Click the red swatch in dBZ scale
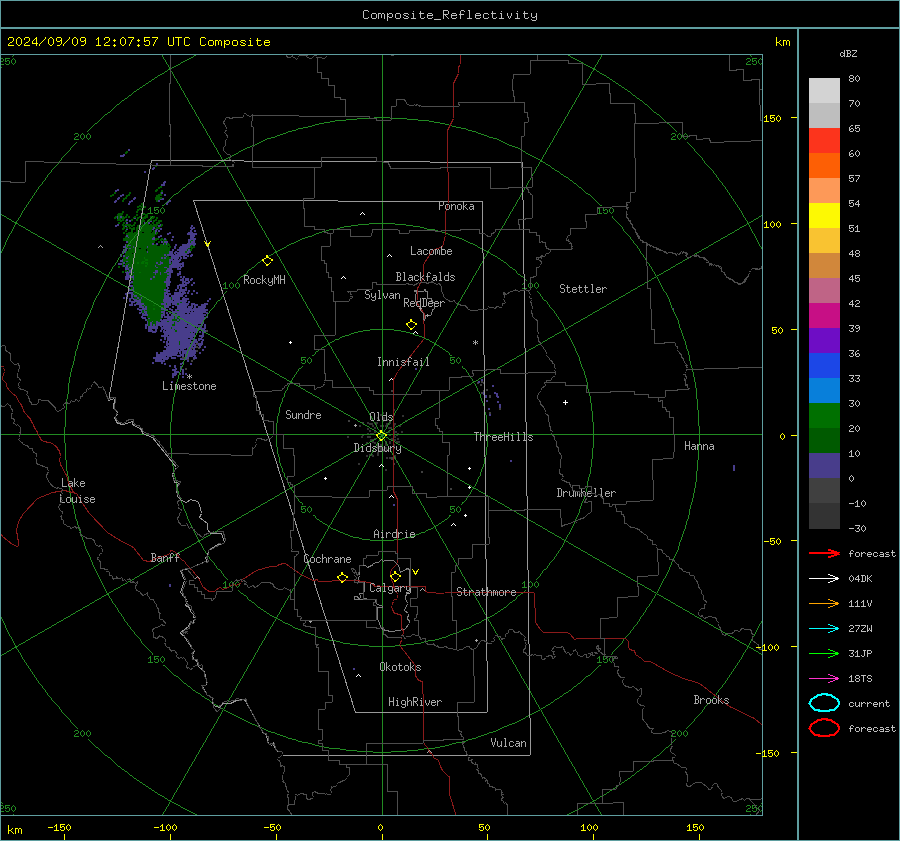Screen dimensions: 900x841 point(824,140)
